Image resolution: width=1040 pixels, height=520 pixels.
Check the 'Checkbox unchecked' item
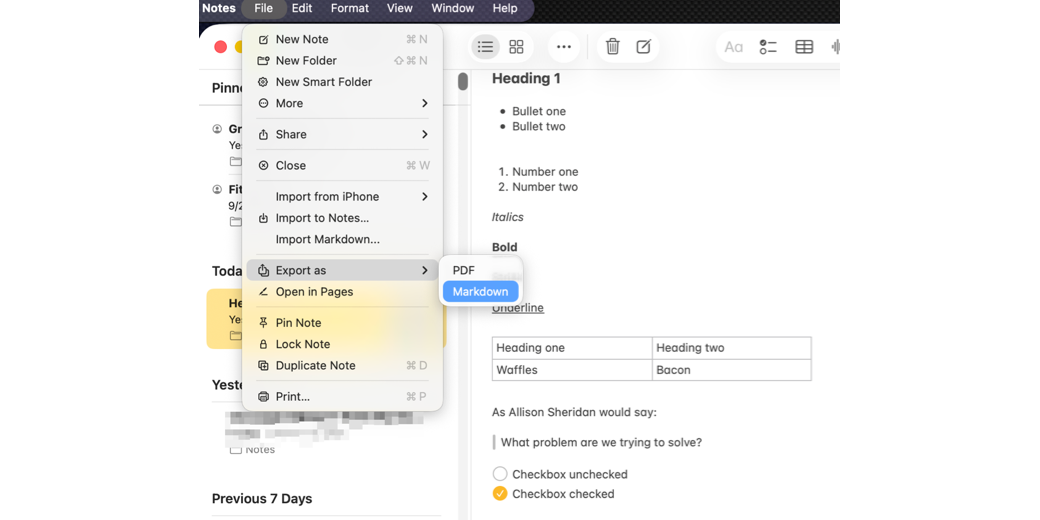click(x=500, y=474)
